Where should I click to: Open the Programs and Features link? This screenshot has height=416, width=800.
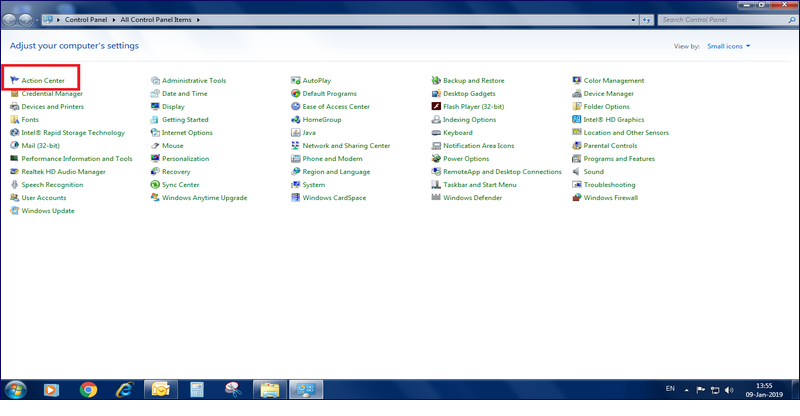pyautogui.click(x=619, y=158)
